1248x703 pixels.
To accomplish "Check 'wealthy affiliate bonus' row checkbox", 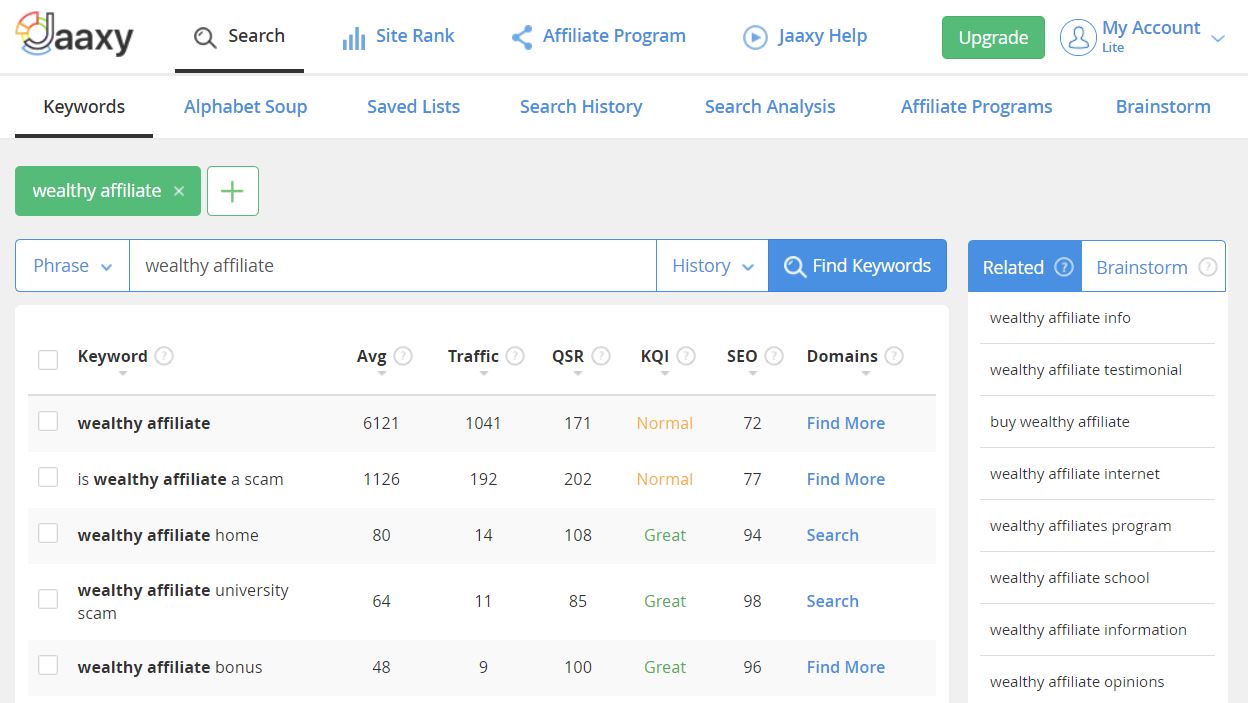I will pos(48,666).
